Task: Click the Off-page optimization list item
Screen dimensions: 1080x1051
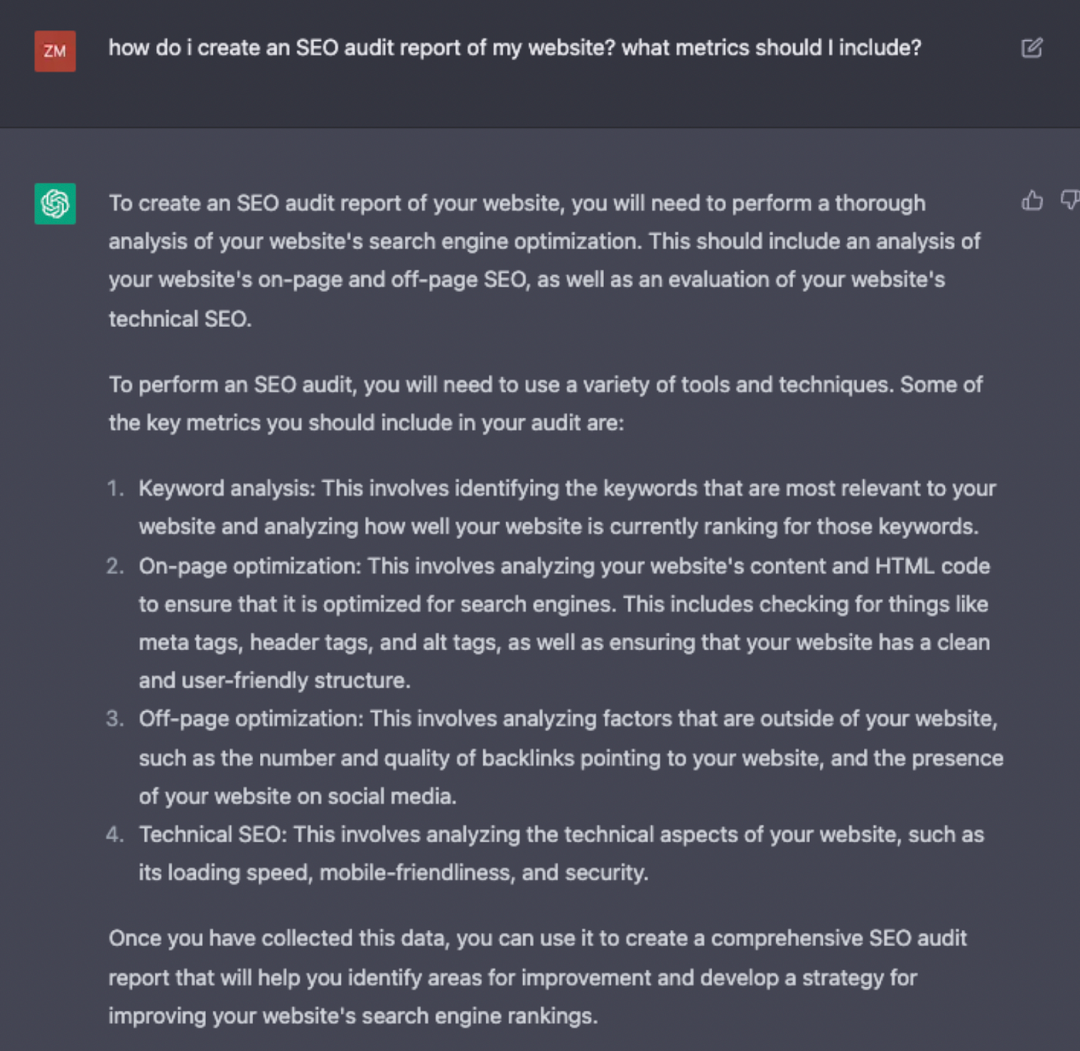Action: tap(570, 757)
